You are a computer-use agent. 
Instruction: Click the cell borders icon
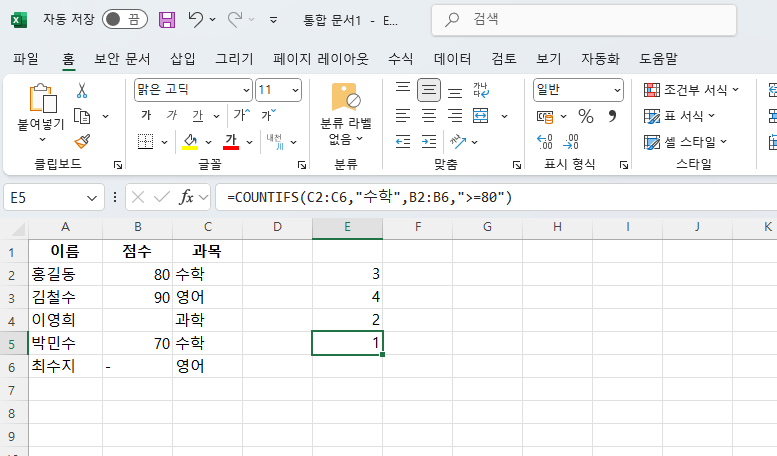(145, 142)
